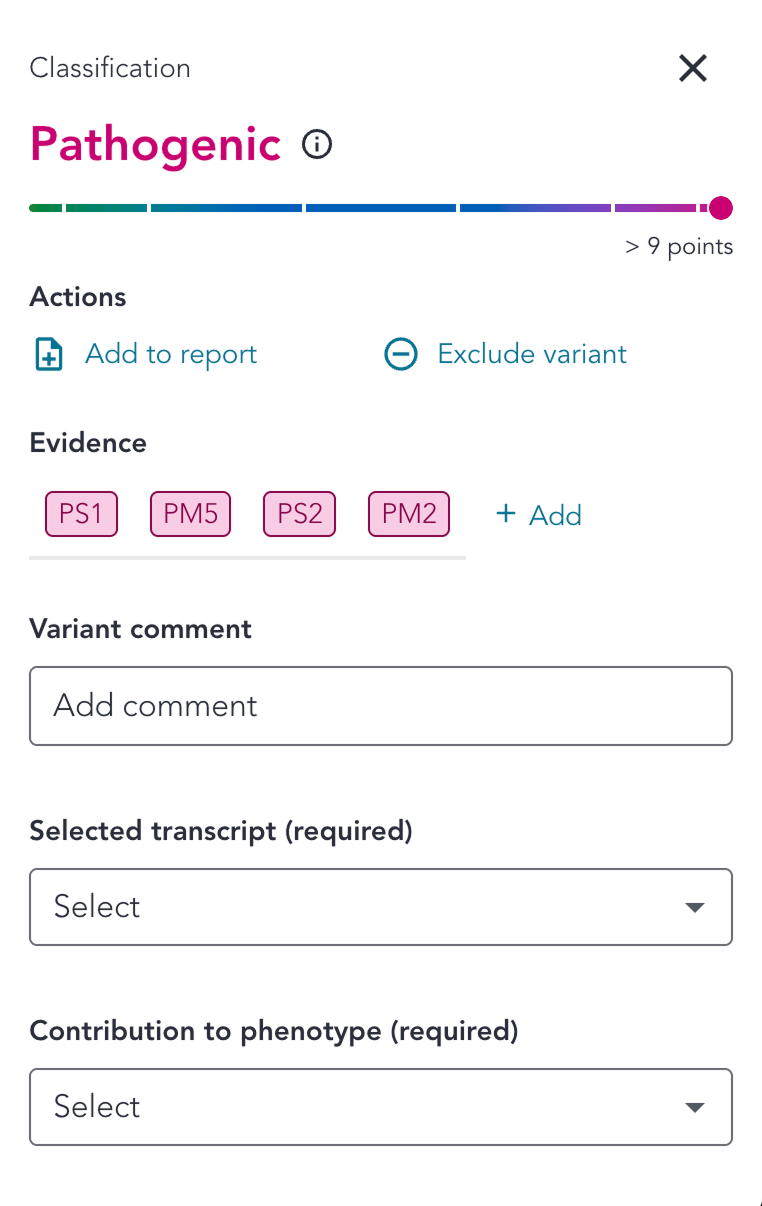Screen dimensions: 762x1206
Task: Open the Contribution to phenotype dropdown
Action: [381, 1107]
